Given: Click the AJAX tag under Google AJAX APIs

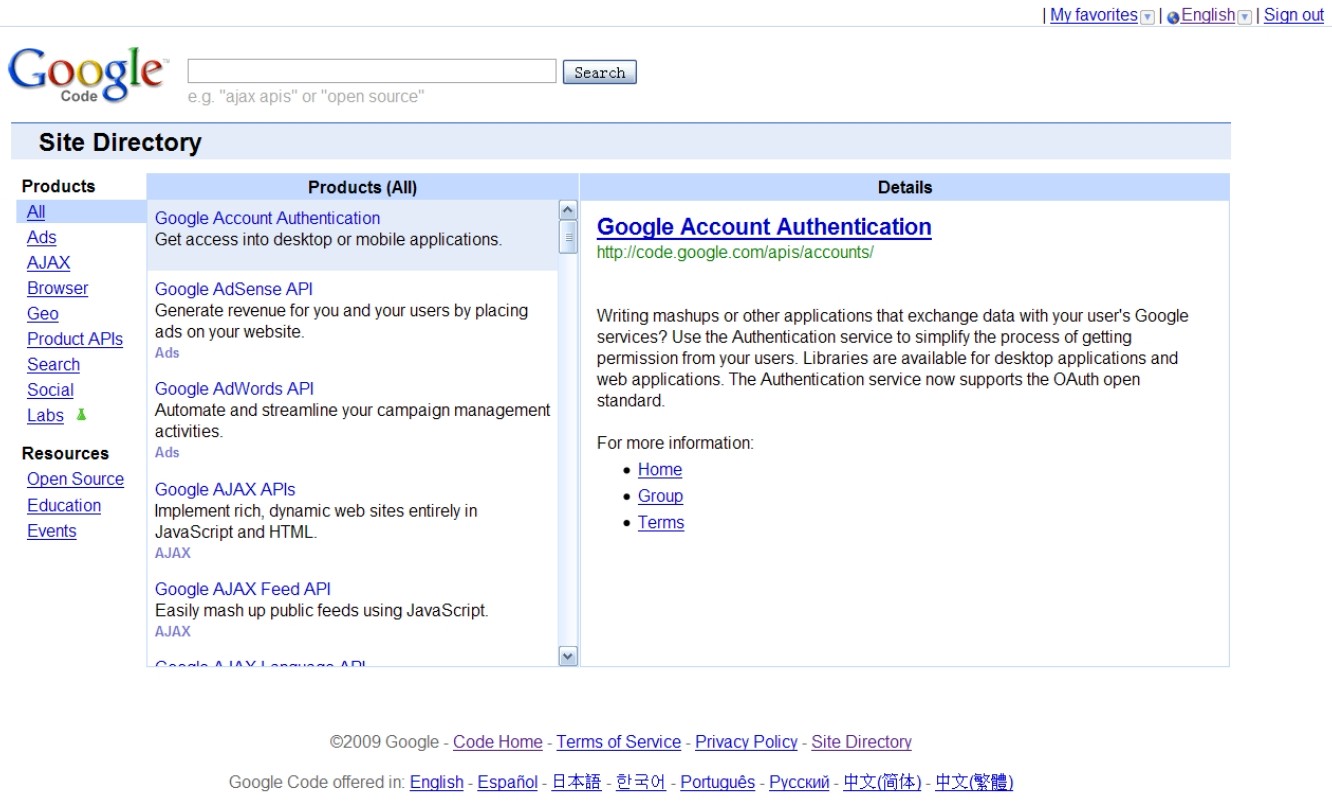Looking at the screenshot, I should click(173, 553).
